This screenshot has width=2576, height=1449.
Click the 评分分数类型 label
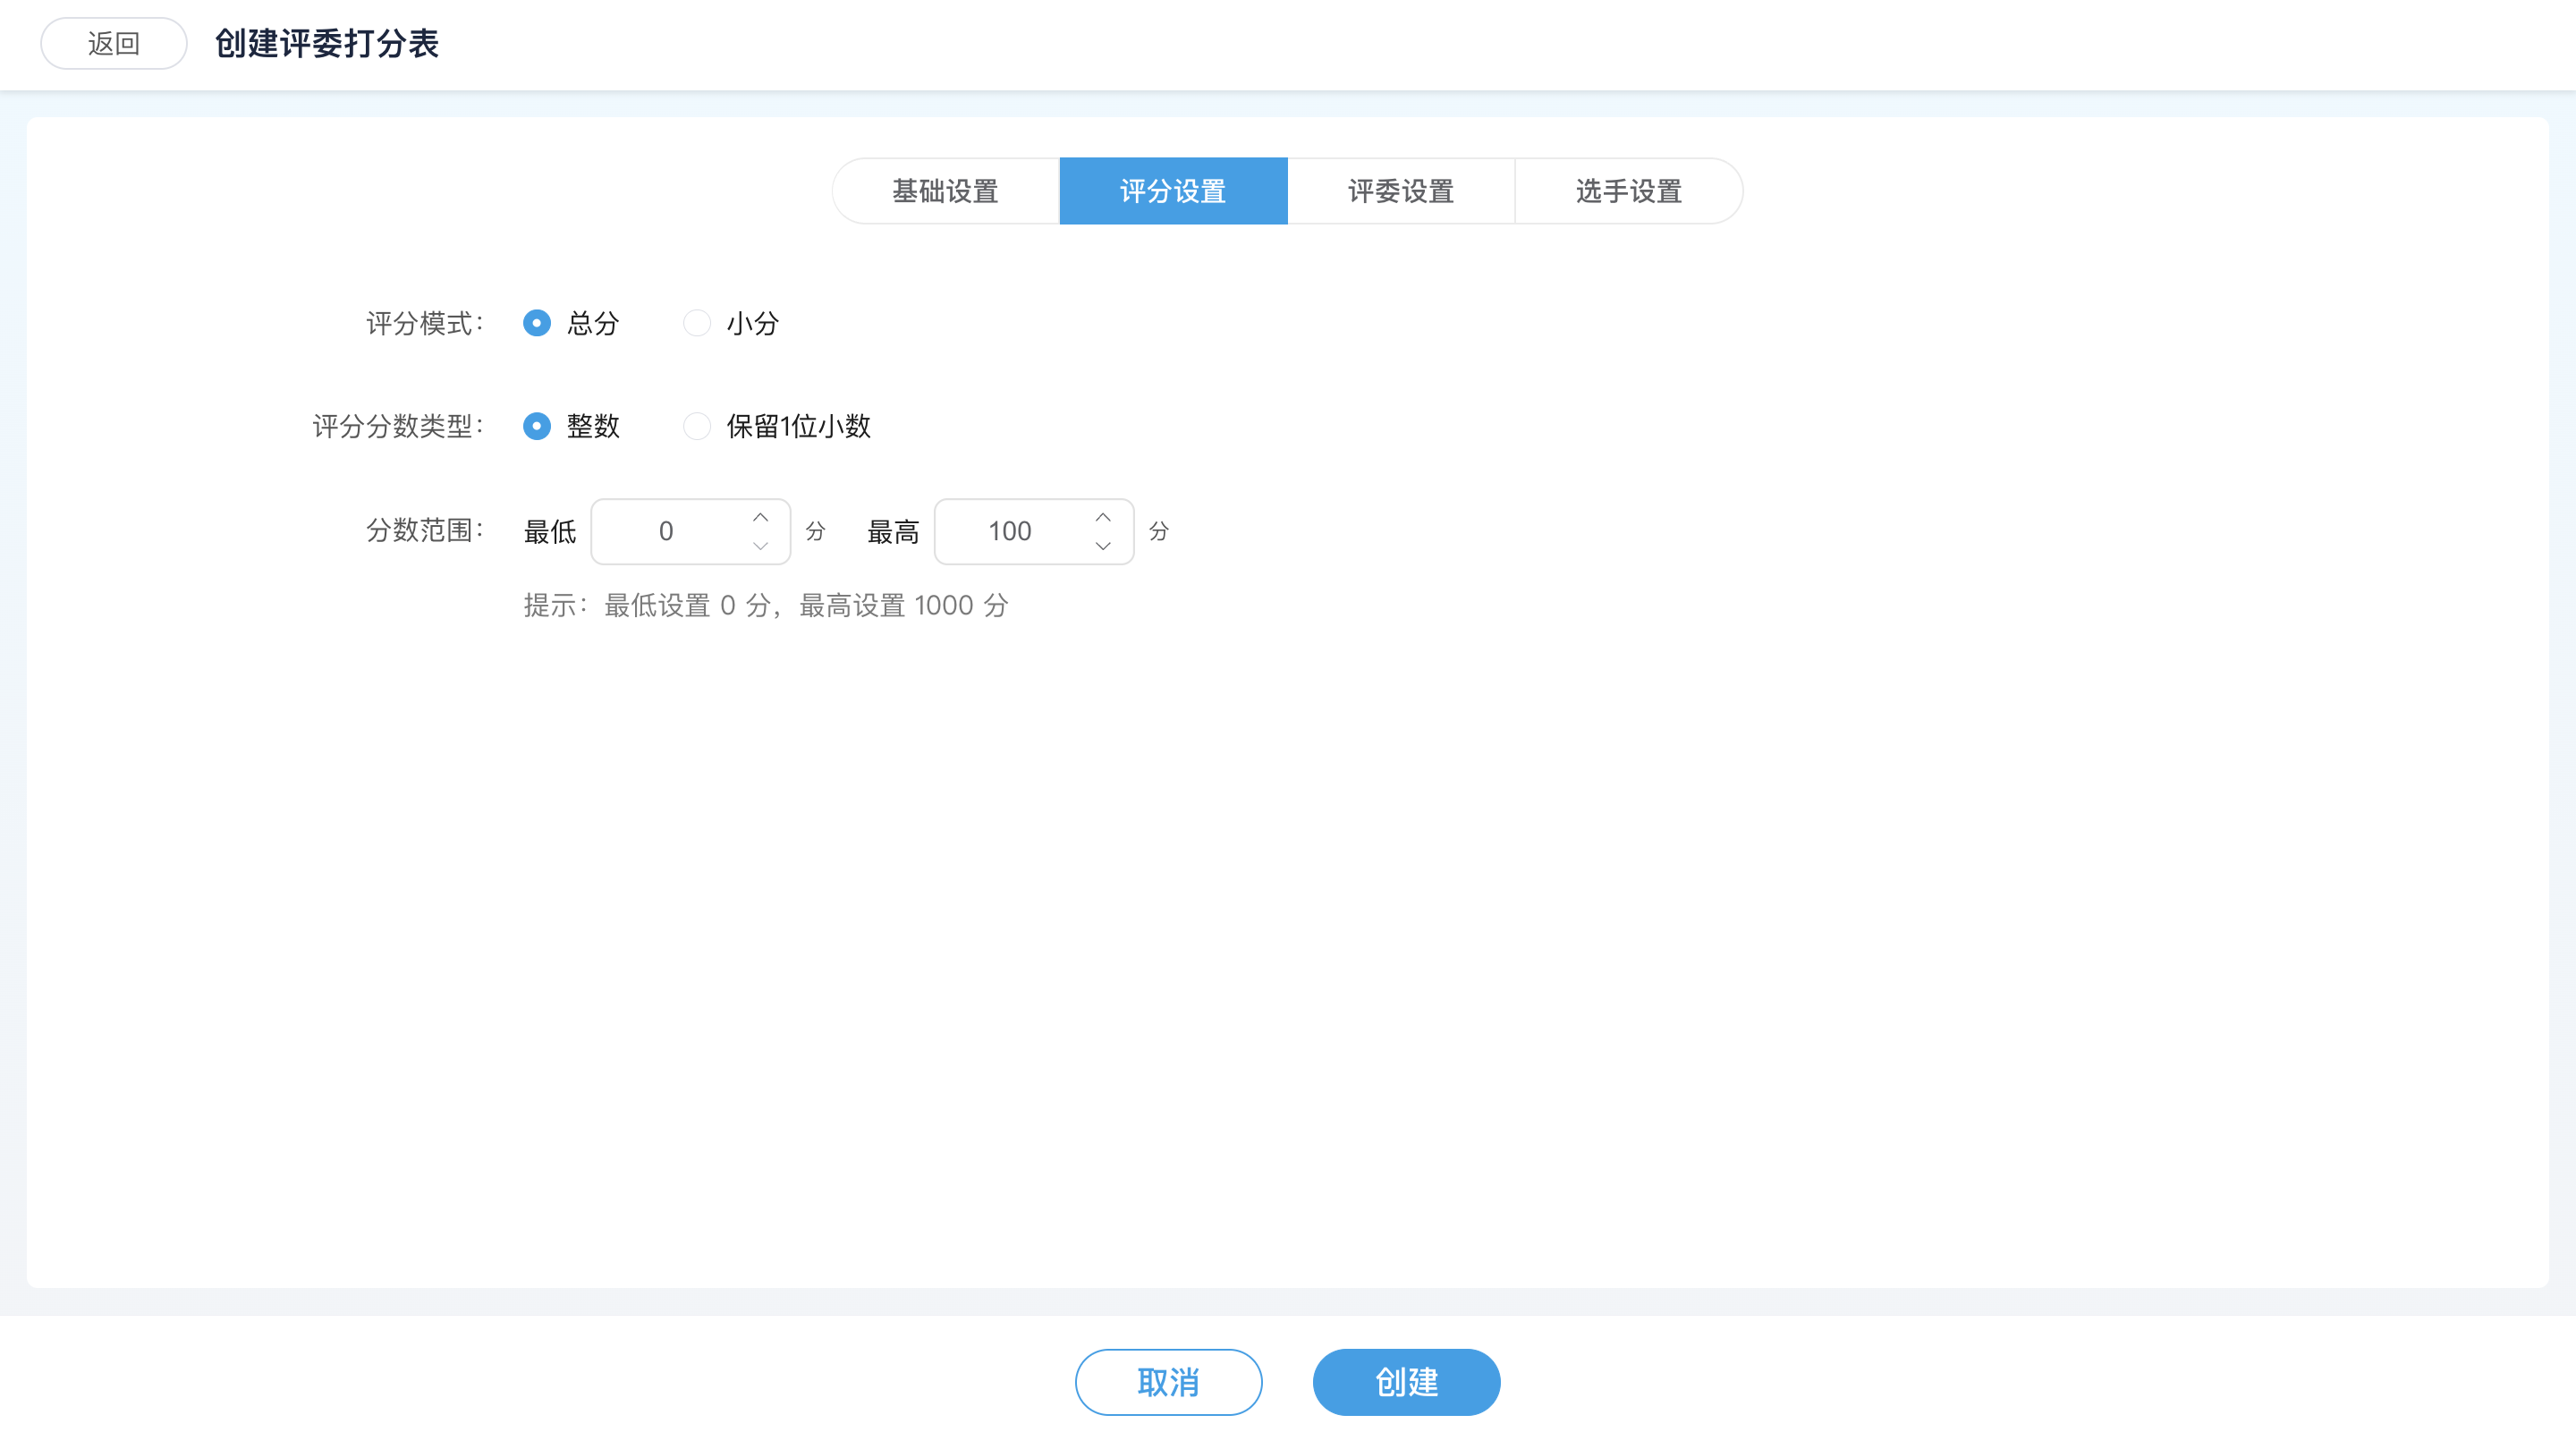(x=399, y=426)
